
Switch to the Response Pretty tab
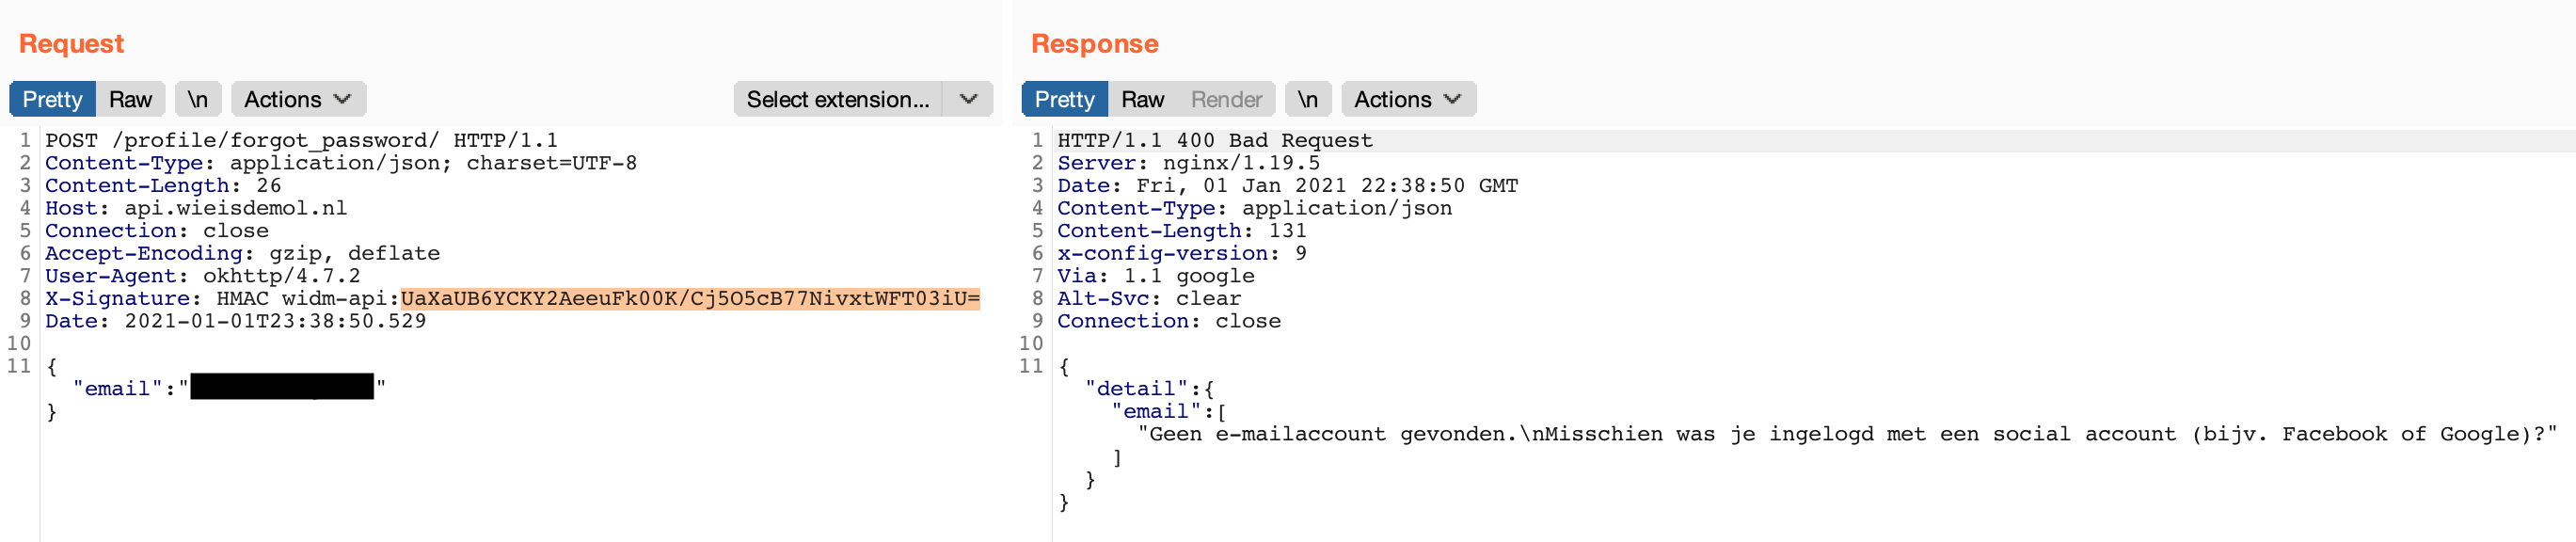click(1064, 99)
